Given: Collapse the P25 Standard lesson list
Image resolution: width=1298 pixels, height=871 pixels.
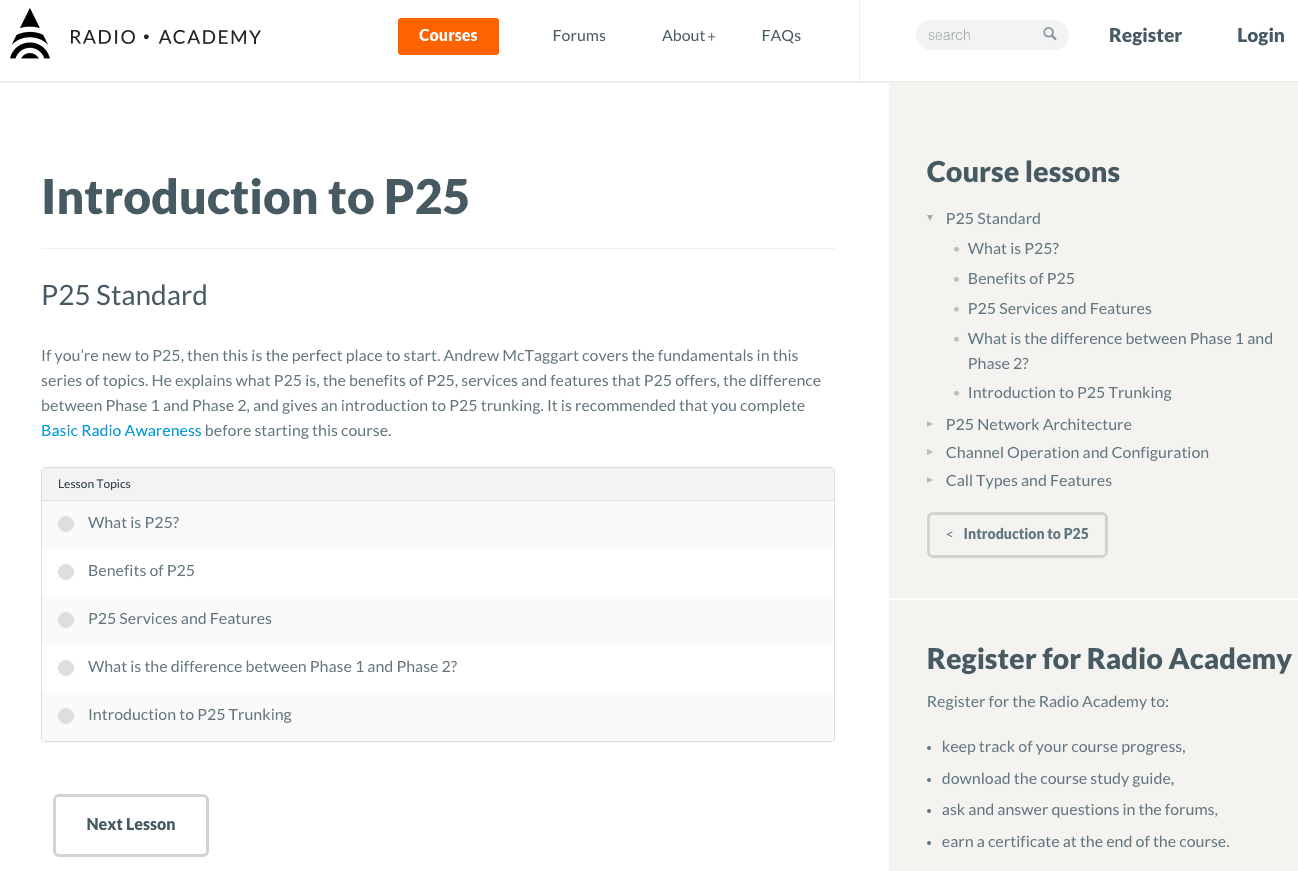Looking at the screenshot, I should 931,218.
